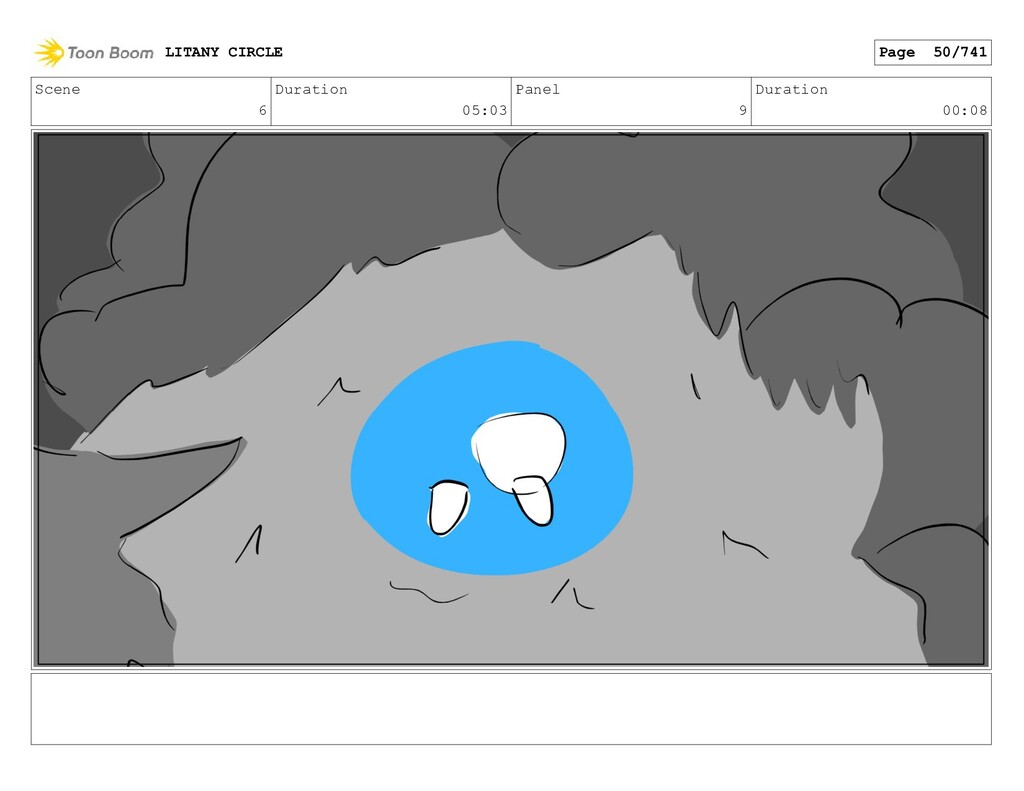This screenshot has width=1024, height=791.
Task: Click the scene number 6
Action: point(263,110)
